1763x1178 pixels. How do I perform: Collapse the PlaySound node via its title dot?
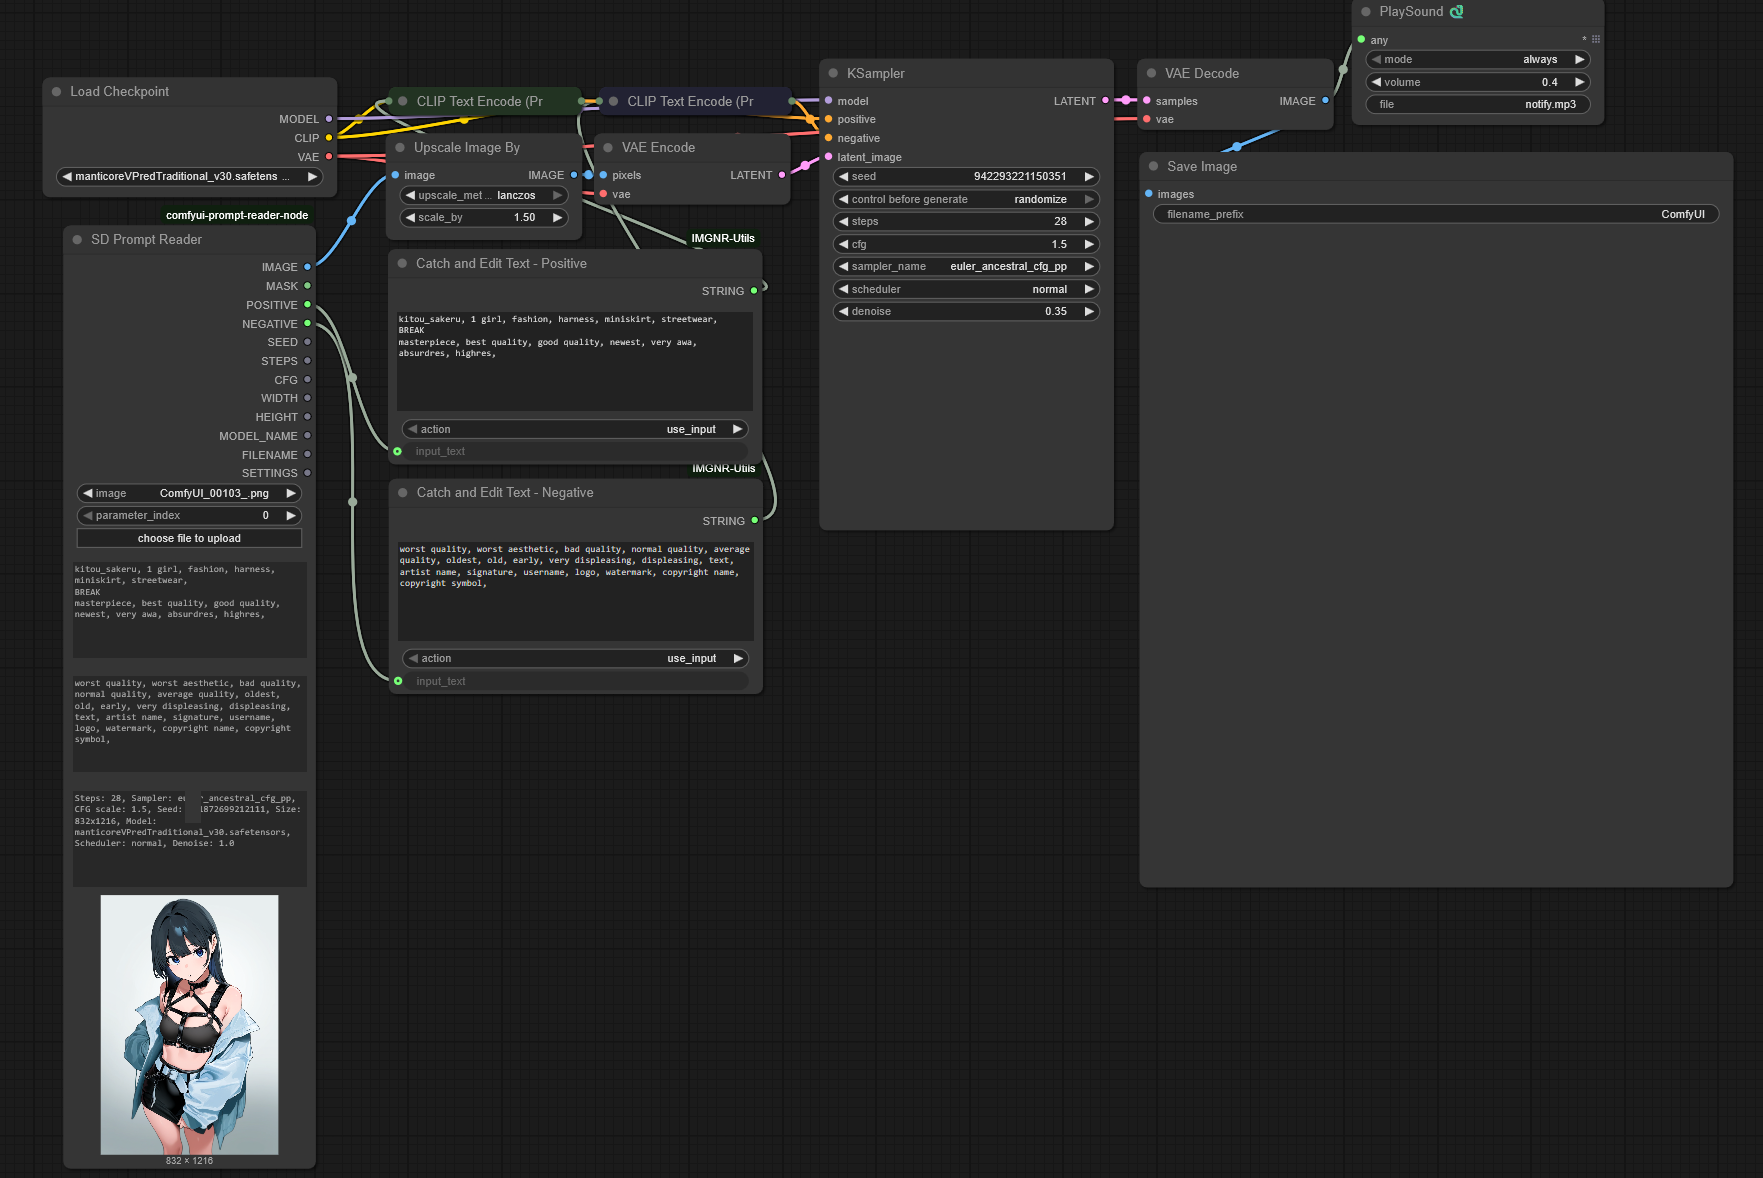tap(1366, 12)
